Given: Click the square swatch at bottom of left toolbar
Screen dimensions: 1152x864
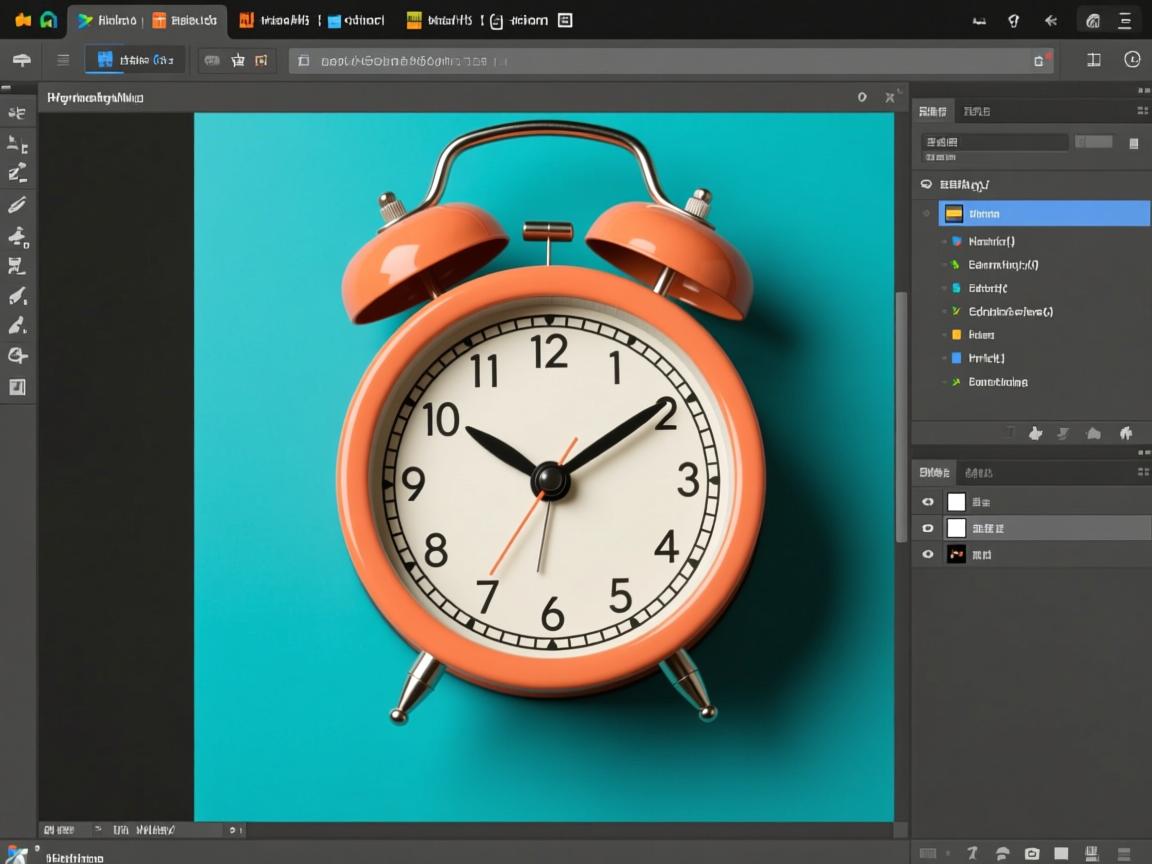Looking at the screenshot, I should click(x=17, y=387).
